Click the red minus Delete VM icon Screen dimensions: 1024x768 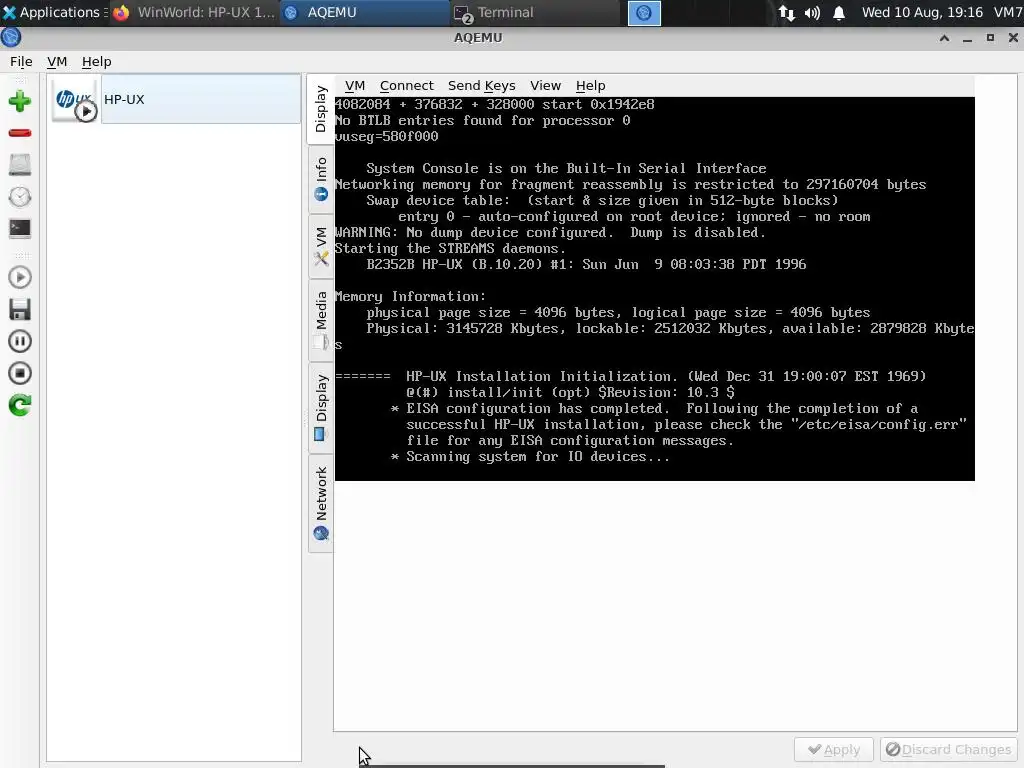[x=20, y=133]
